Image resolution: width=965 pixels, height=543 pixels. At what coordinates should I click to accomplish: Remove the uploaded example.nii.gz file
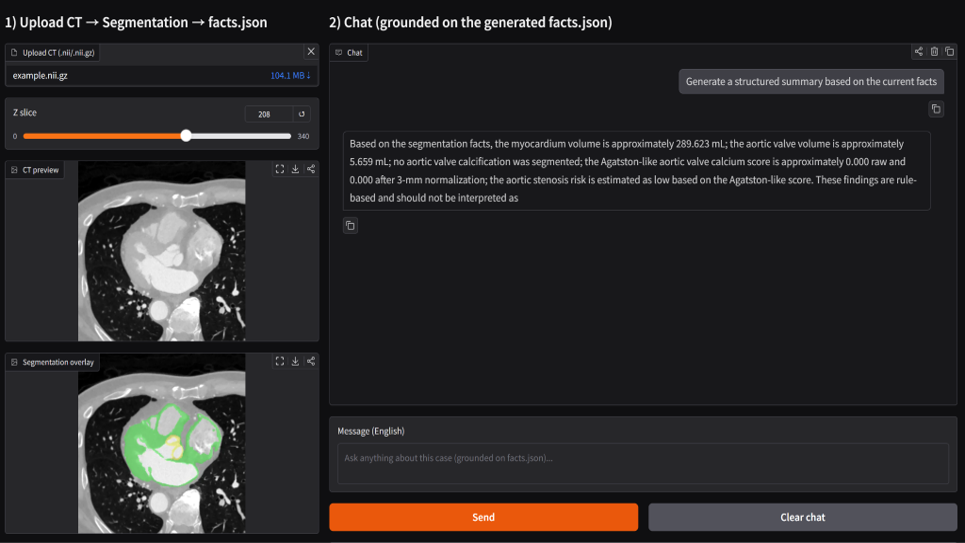(311, 52)
